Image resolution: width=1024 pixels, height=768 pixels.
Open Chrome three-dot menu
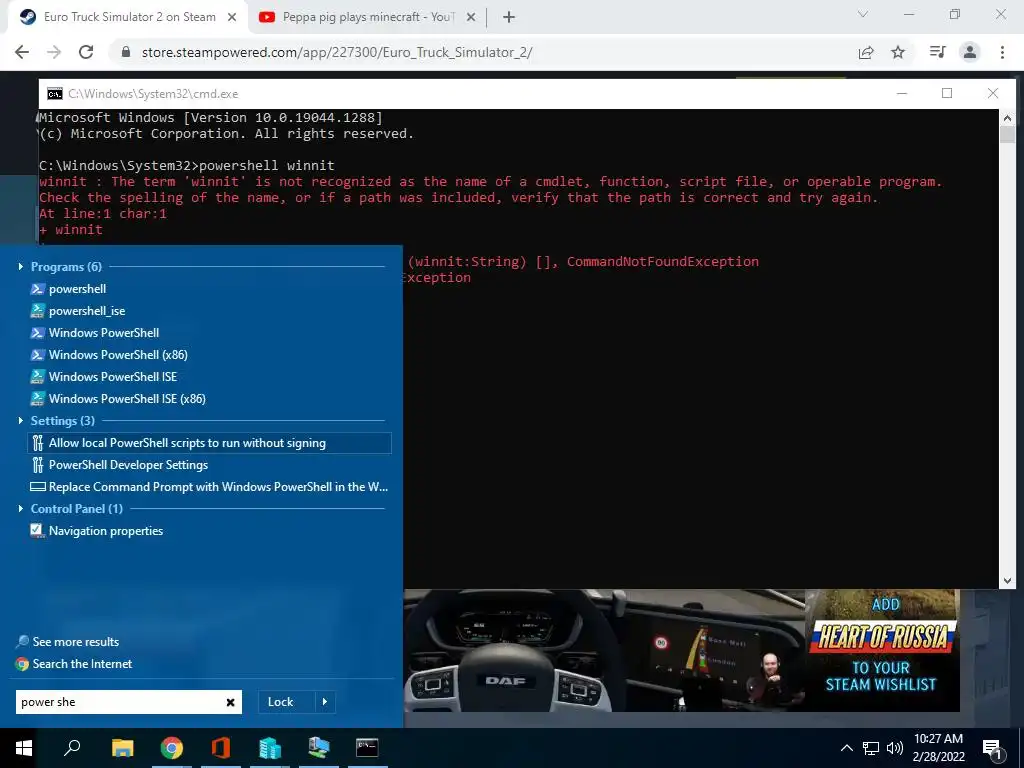(x=1002, y=52)
